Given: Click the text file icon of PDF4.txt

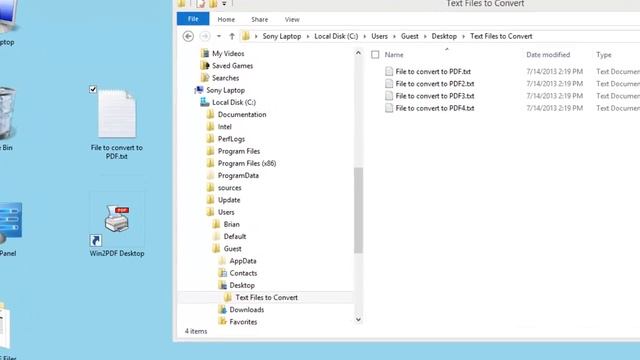Looking at the screenshot, I should (389, 108).
